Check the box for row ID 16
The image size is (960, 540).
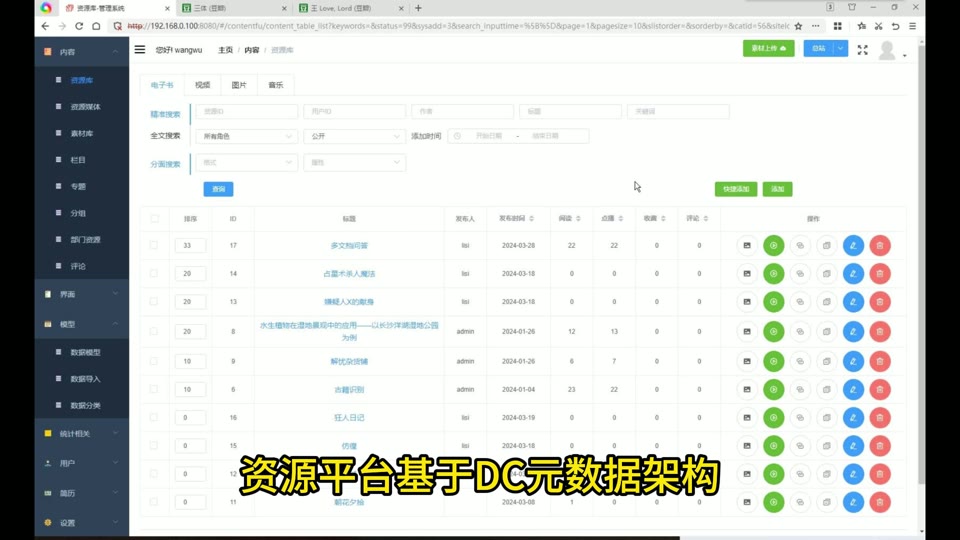coord(154,417)
